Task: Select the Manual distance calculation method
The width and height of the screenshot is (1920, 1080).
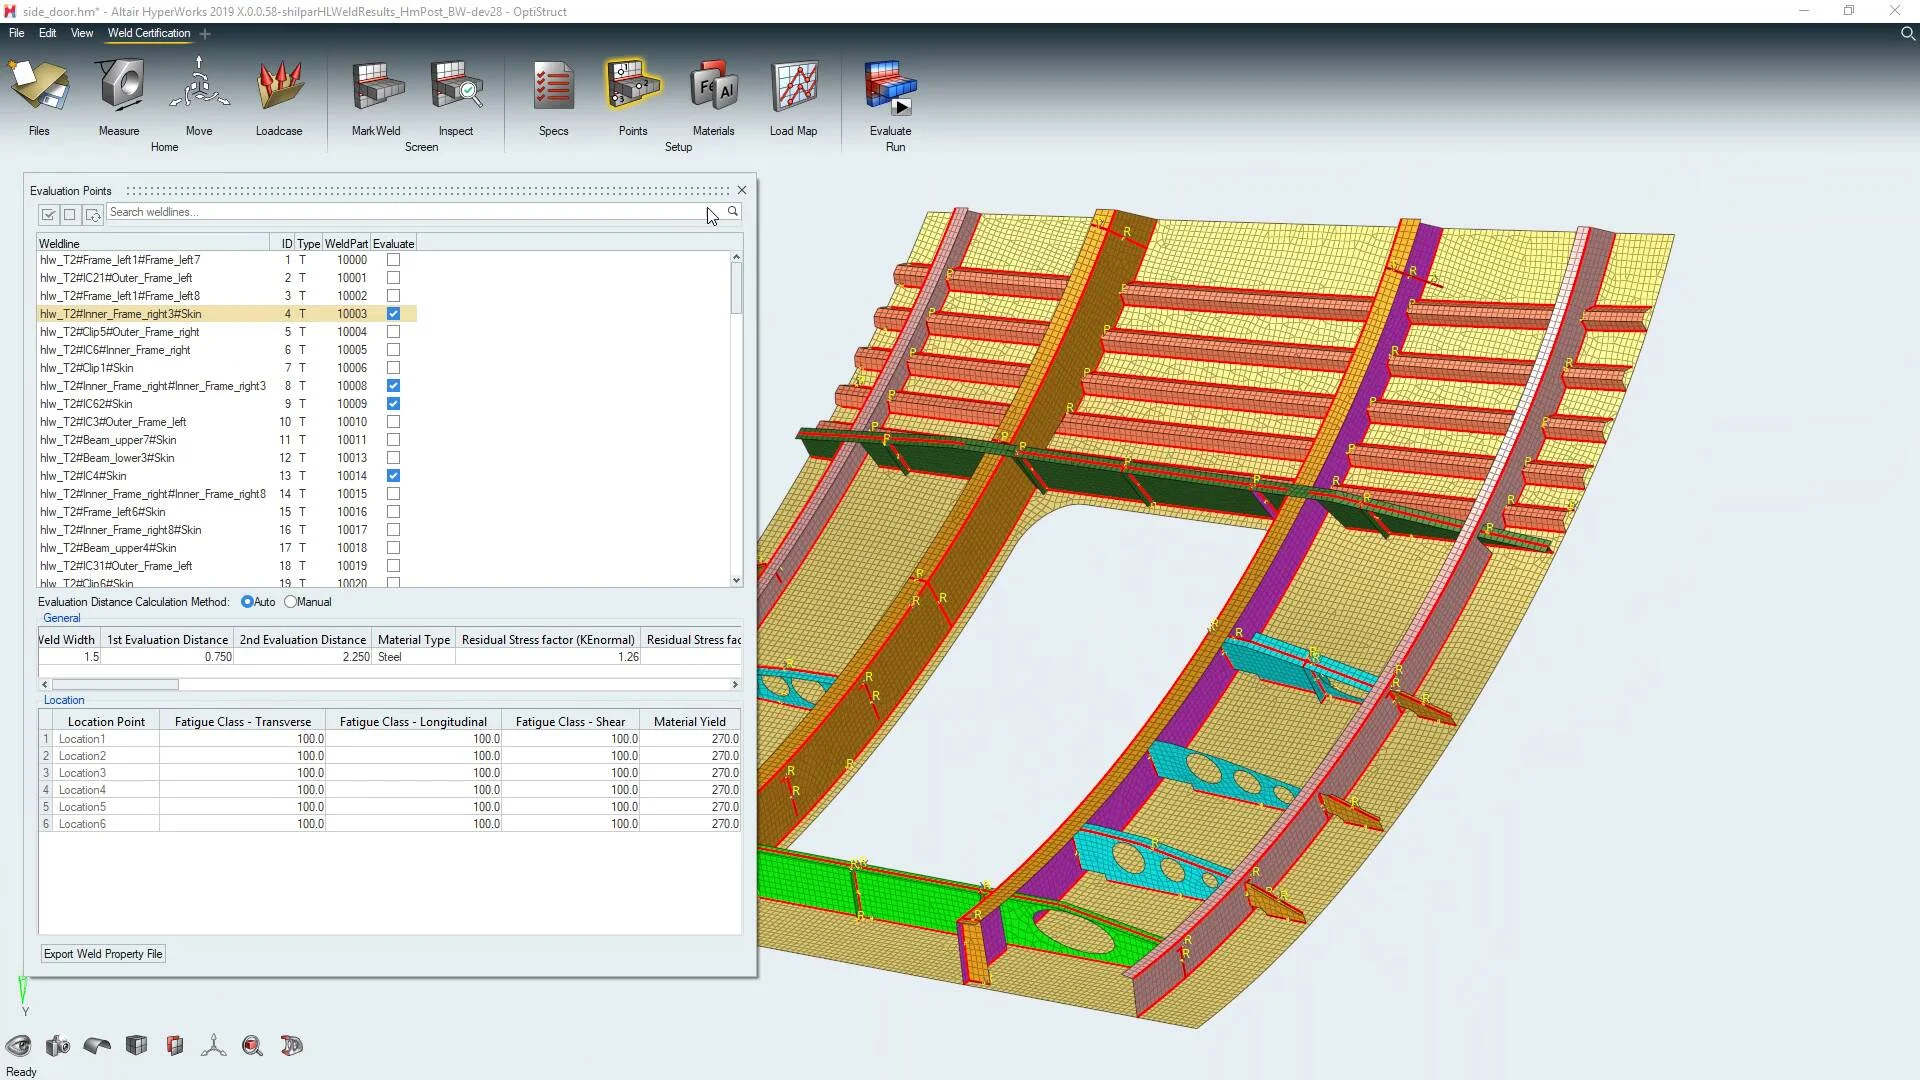Action: pos(291,602)
